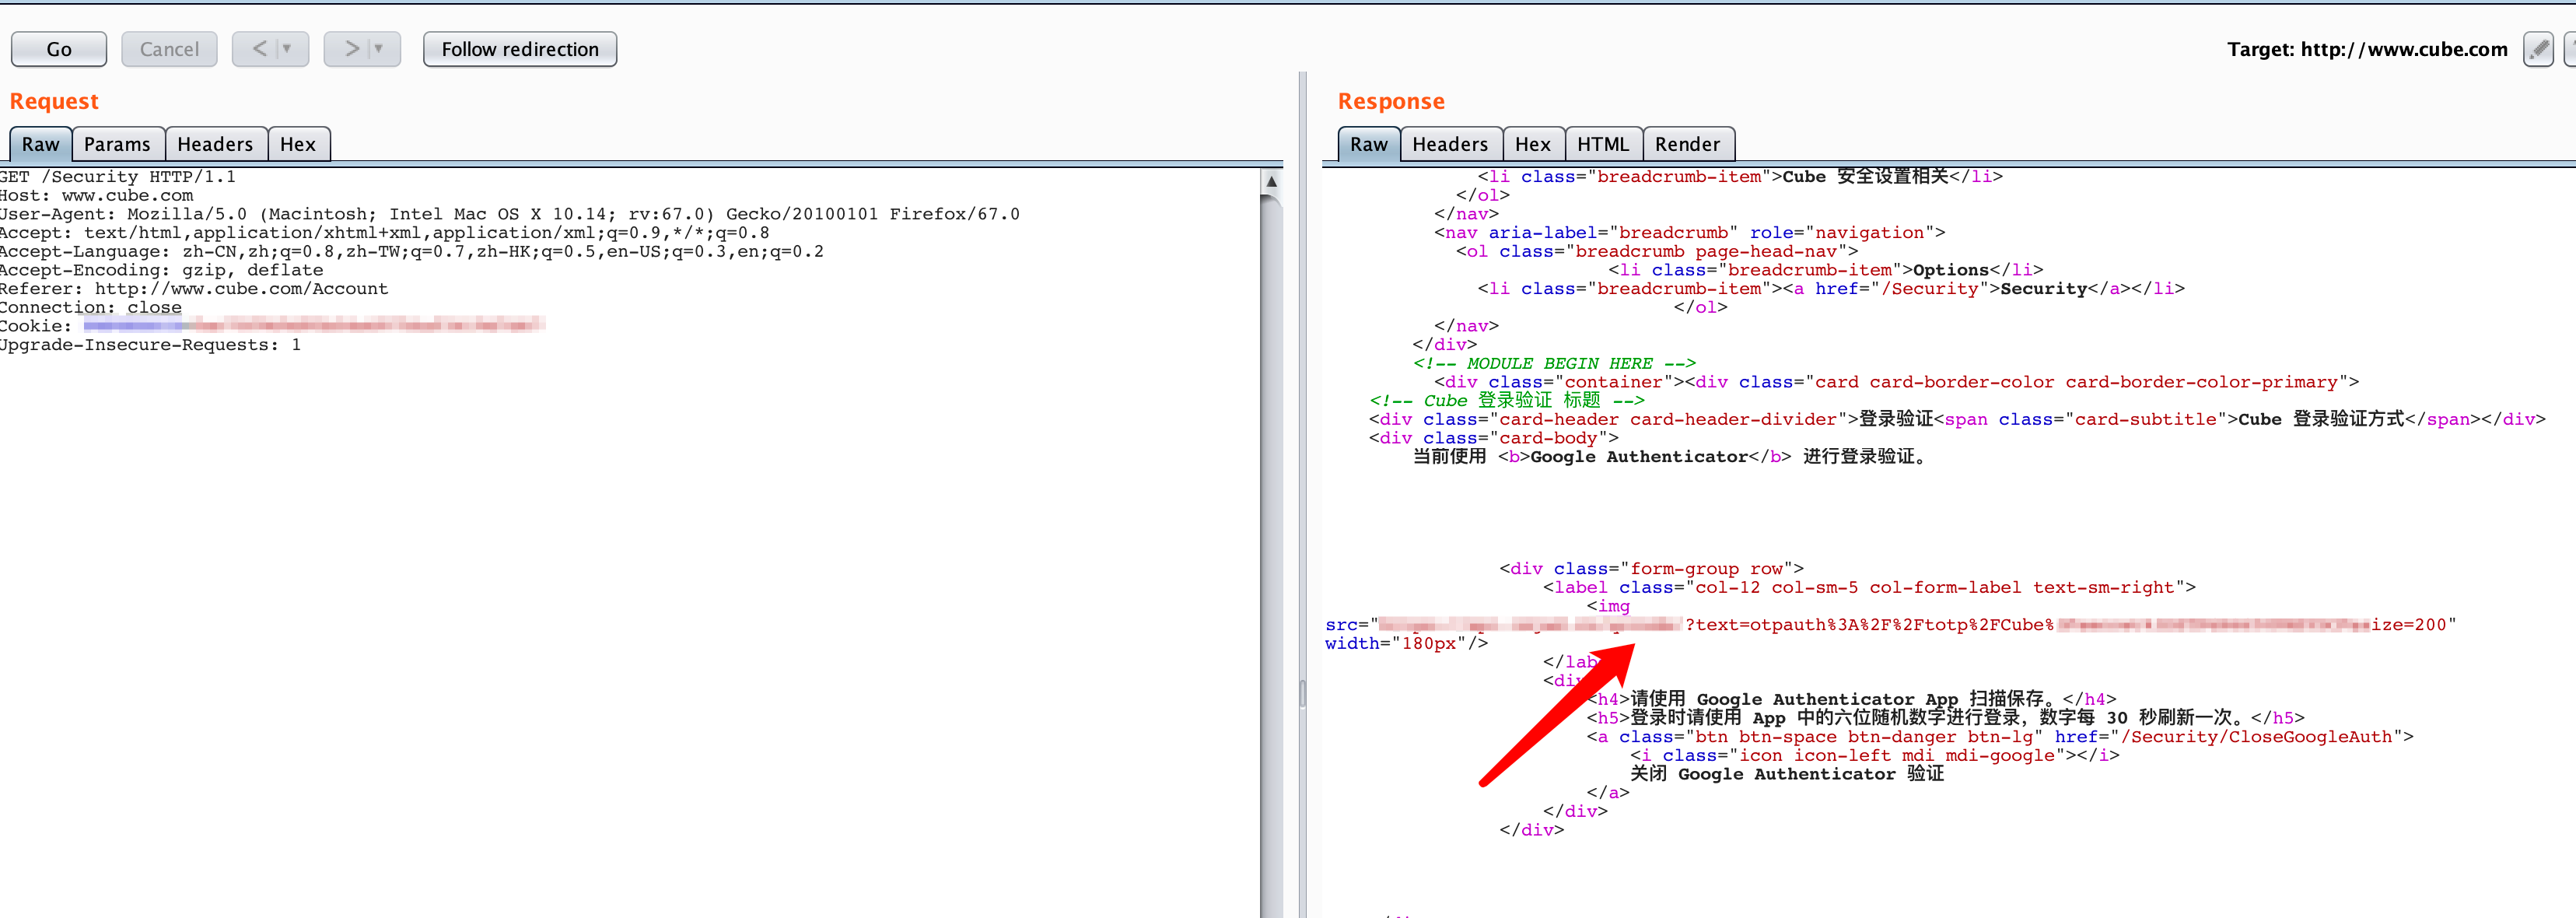View the Request in the Hex tab
2576x918 pixels.
pos(298,143)
